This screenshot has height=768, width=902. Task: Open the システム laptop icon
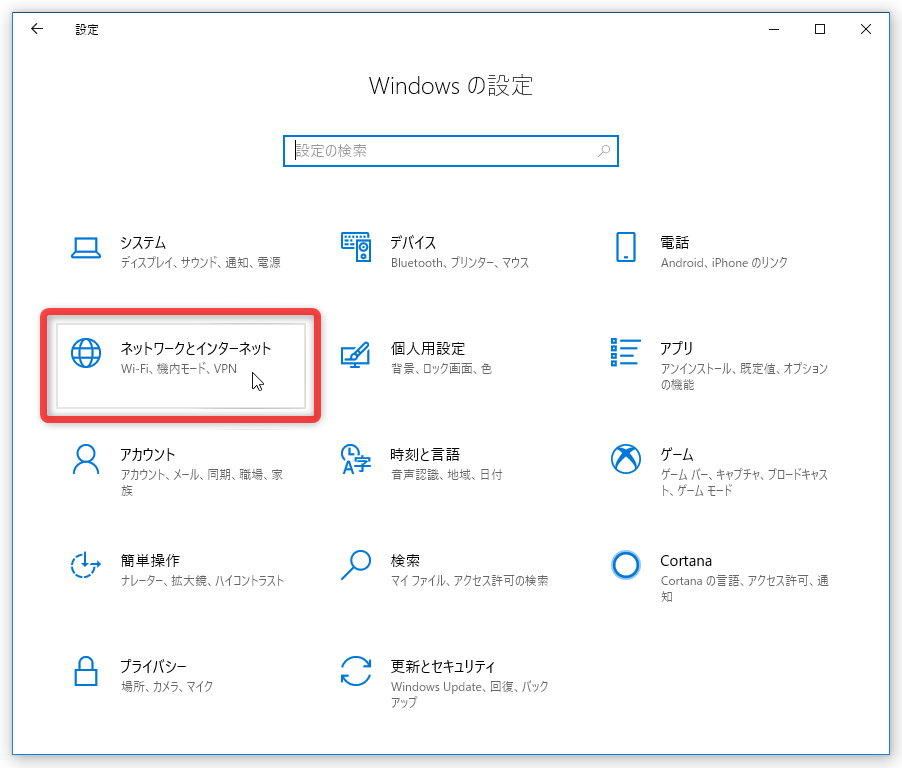[x=86, y=249]
